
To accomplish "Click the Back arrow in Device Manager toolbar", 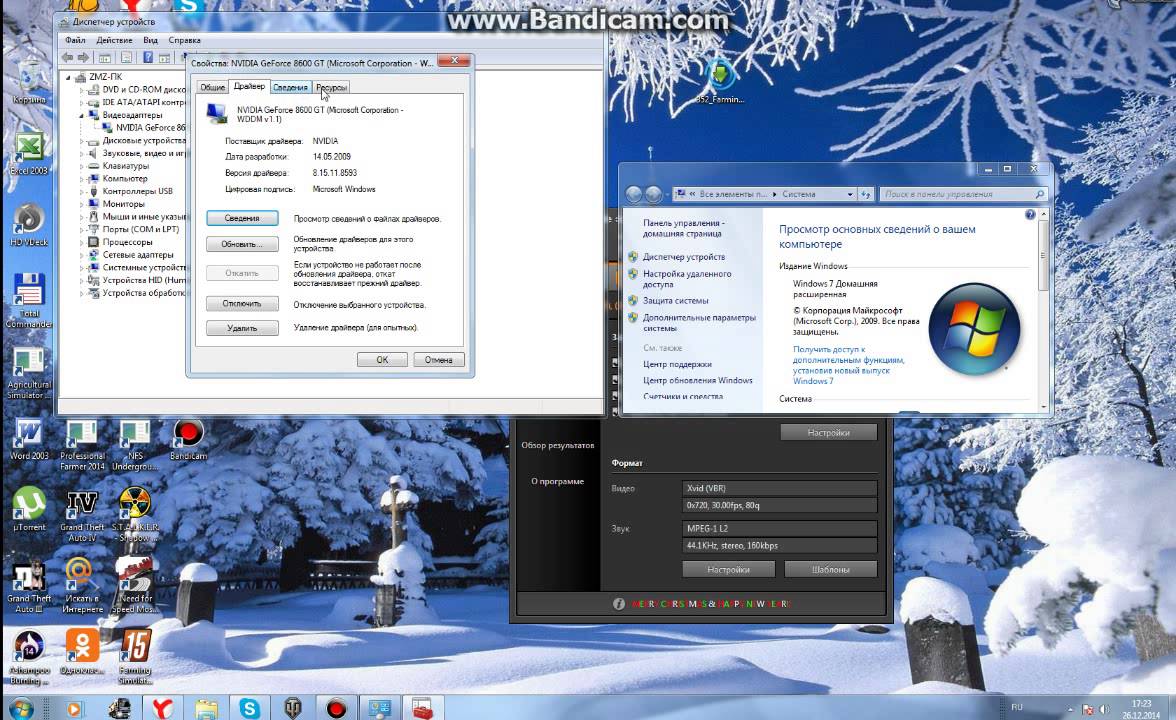I will (68, 58).
